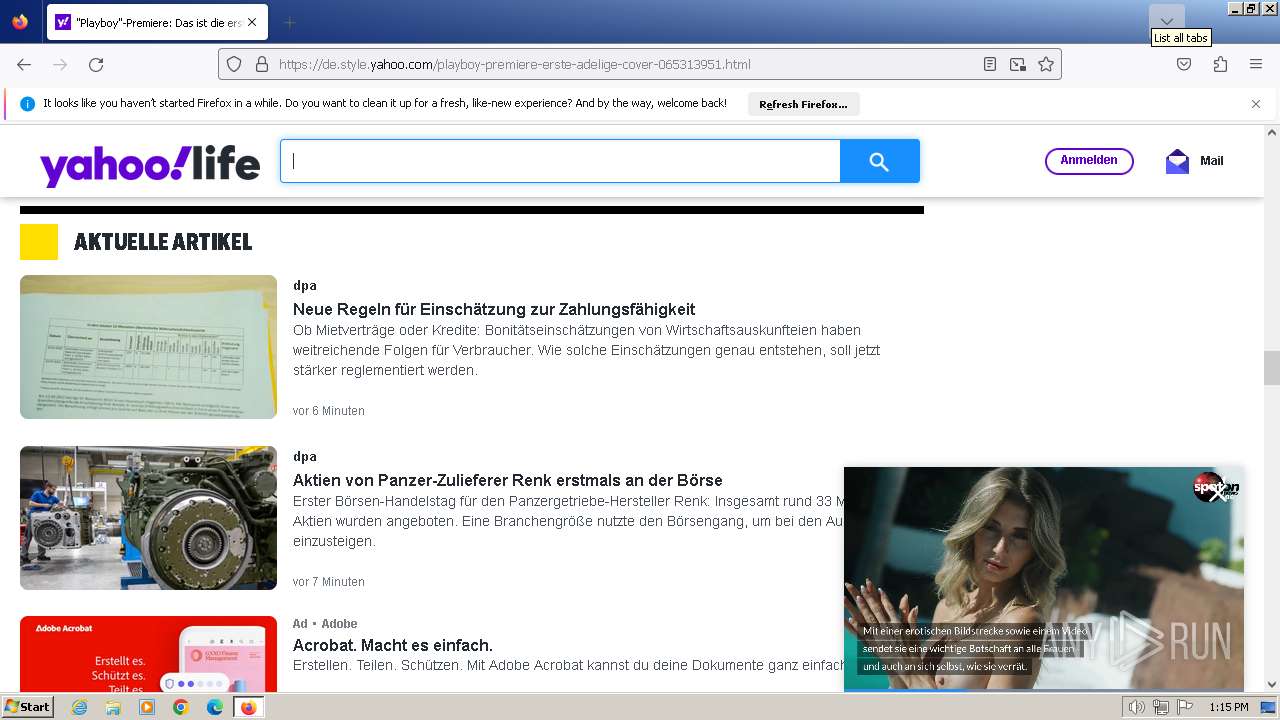Click the scrollbar up arrow
Screen dimensions: 1280x720
click(1272, 132)
